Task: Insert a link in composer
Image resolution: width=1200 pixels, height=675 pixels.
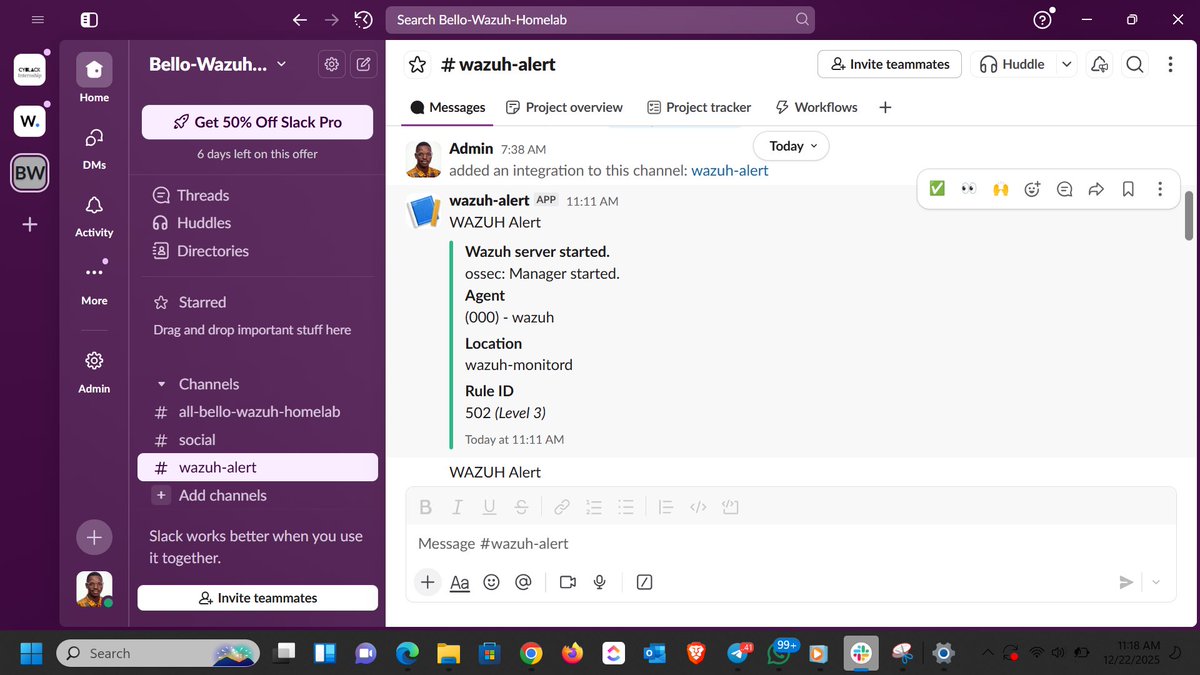Action: coord(562,507)
